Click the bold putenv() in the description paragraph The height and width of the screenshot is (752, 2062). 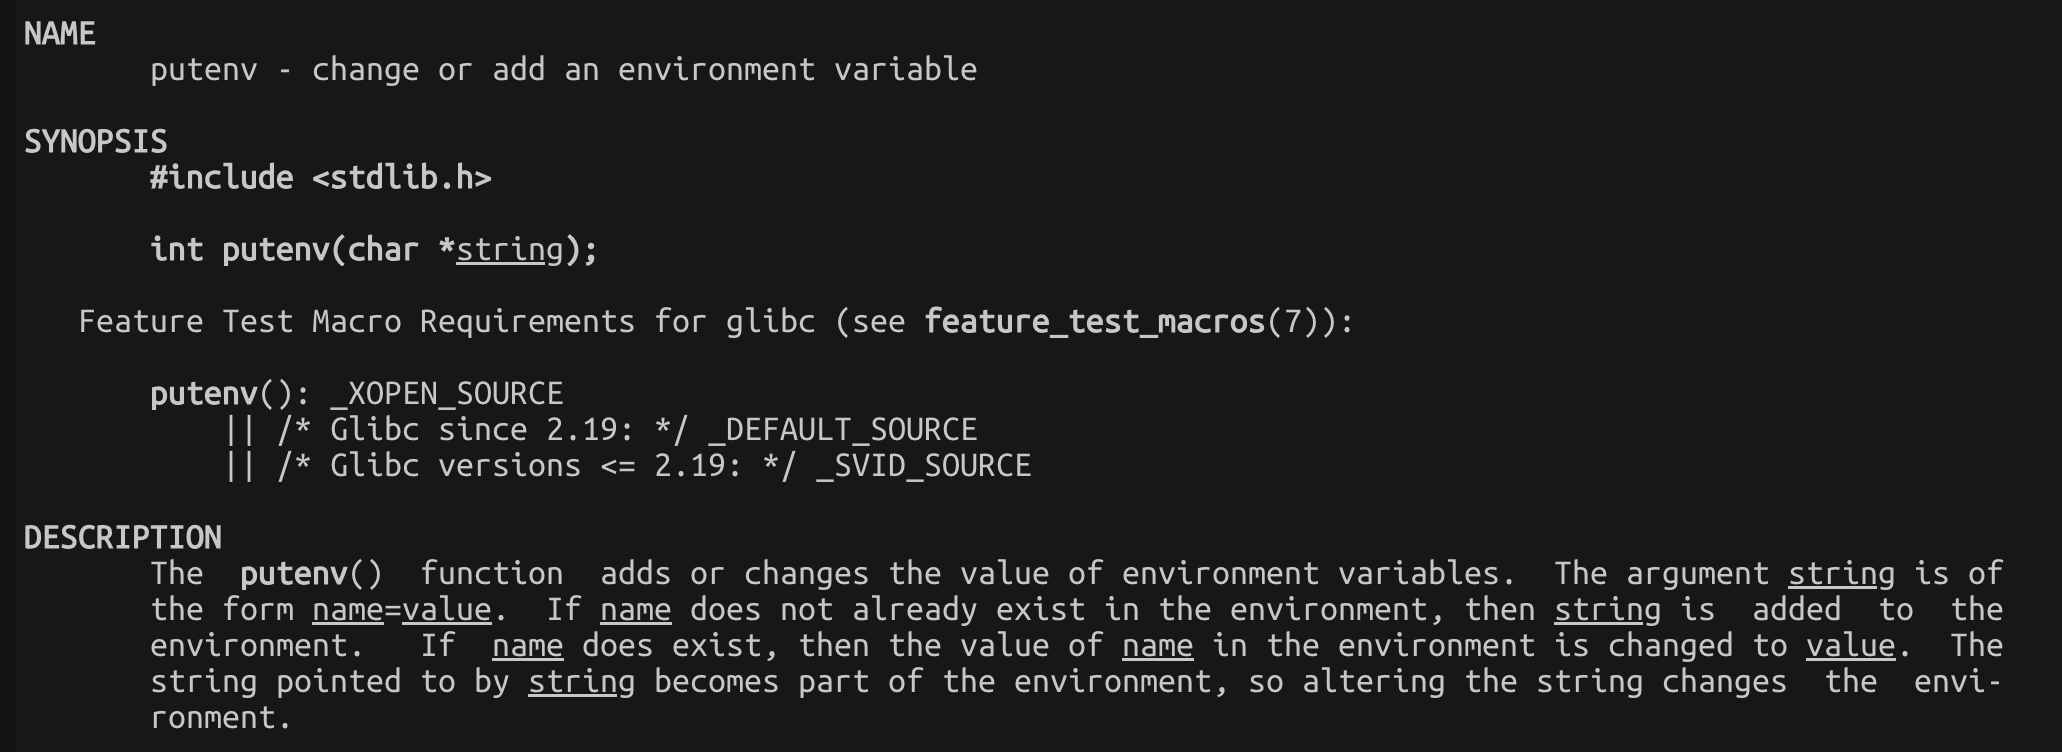311,574
